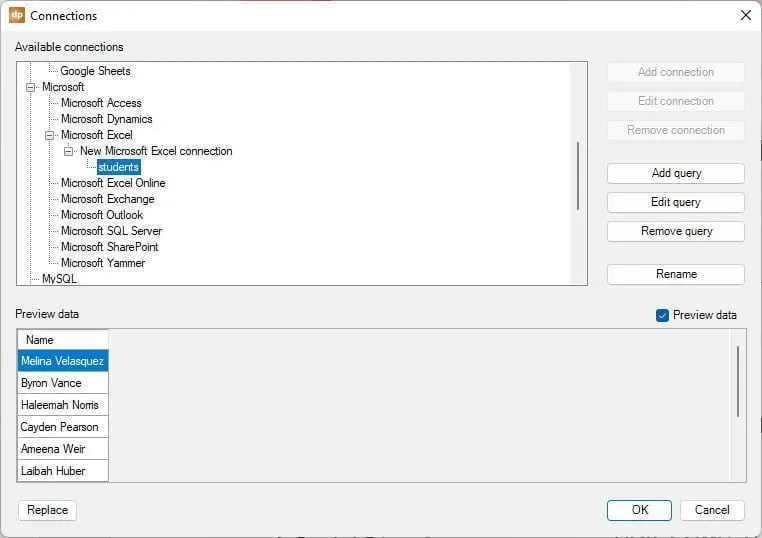Select the Byron Vance row
The height and width of the screenshot is (538, 762).
point(63,383)
